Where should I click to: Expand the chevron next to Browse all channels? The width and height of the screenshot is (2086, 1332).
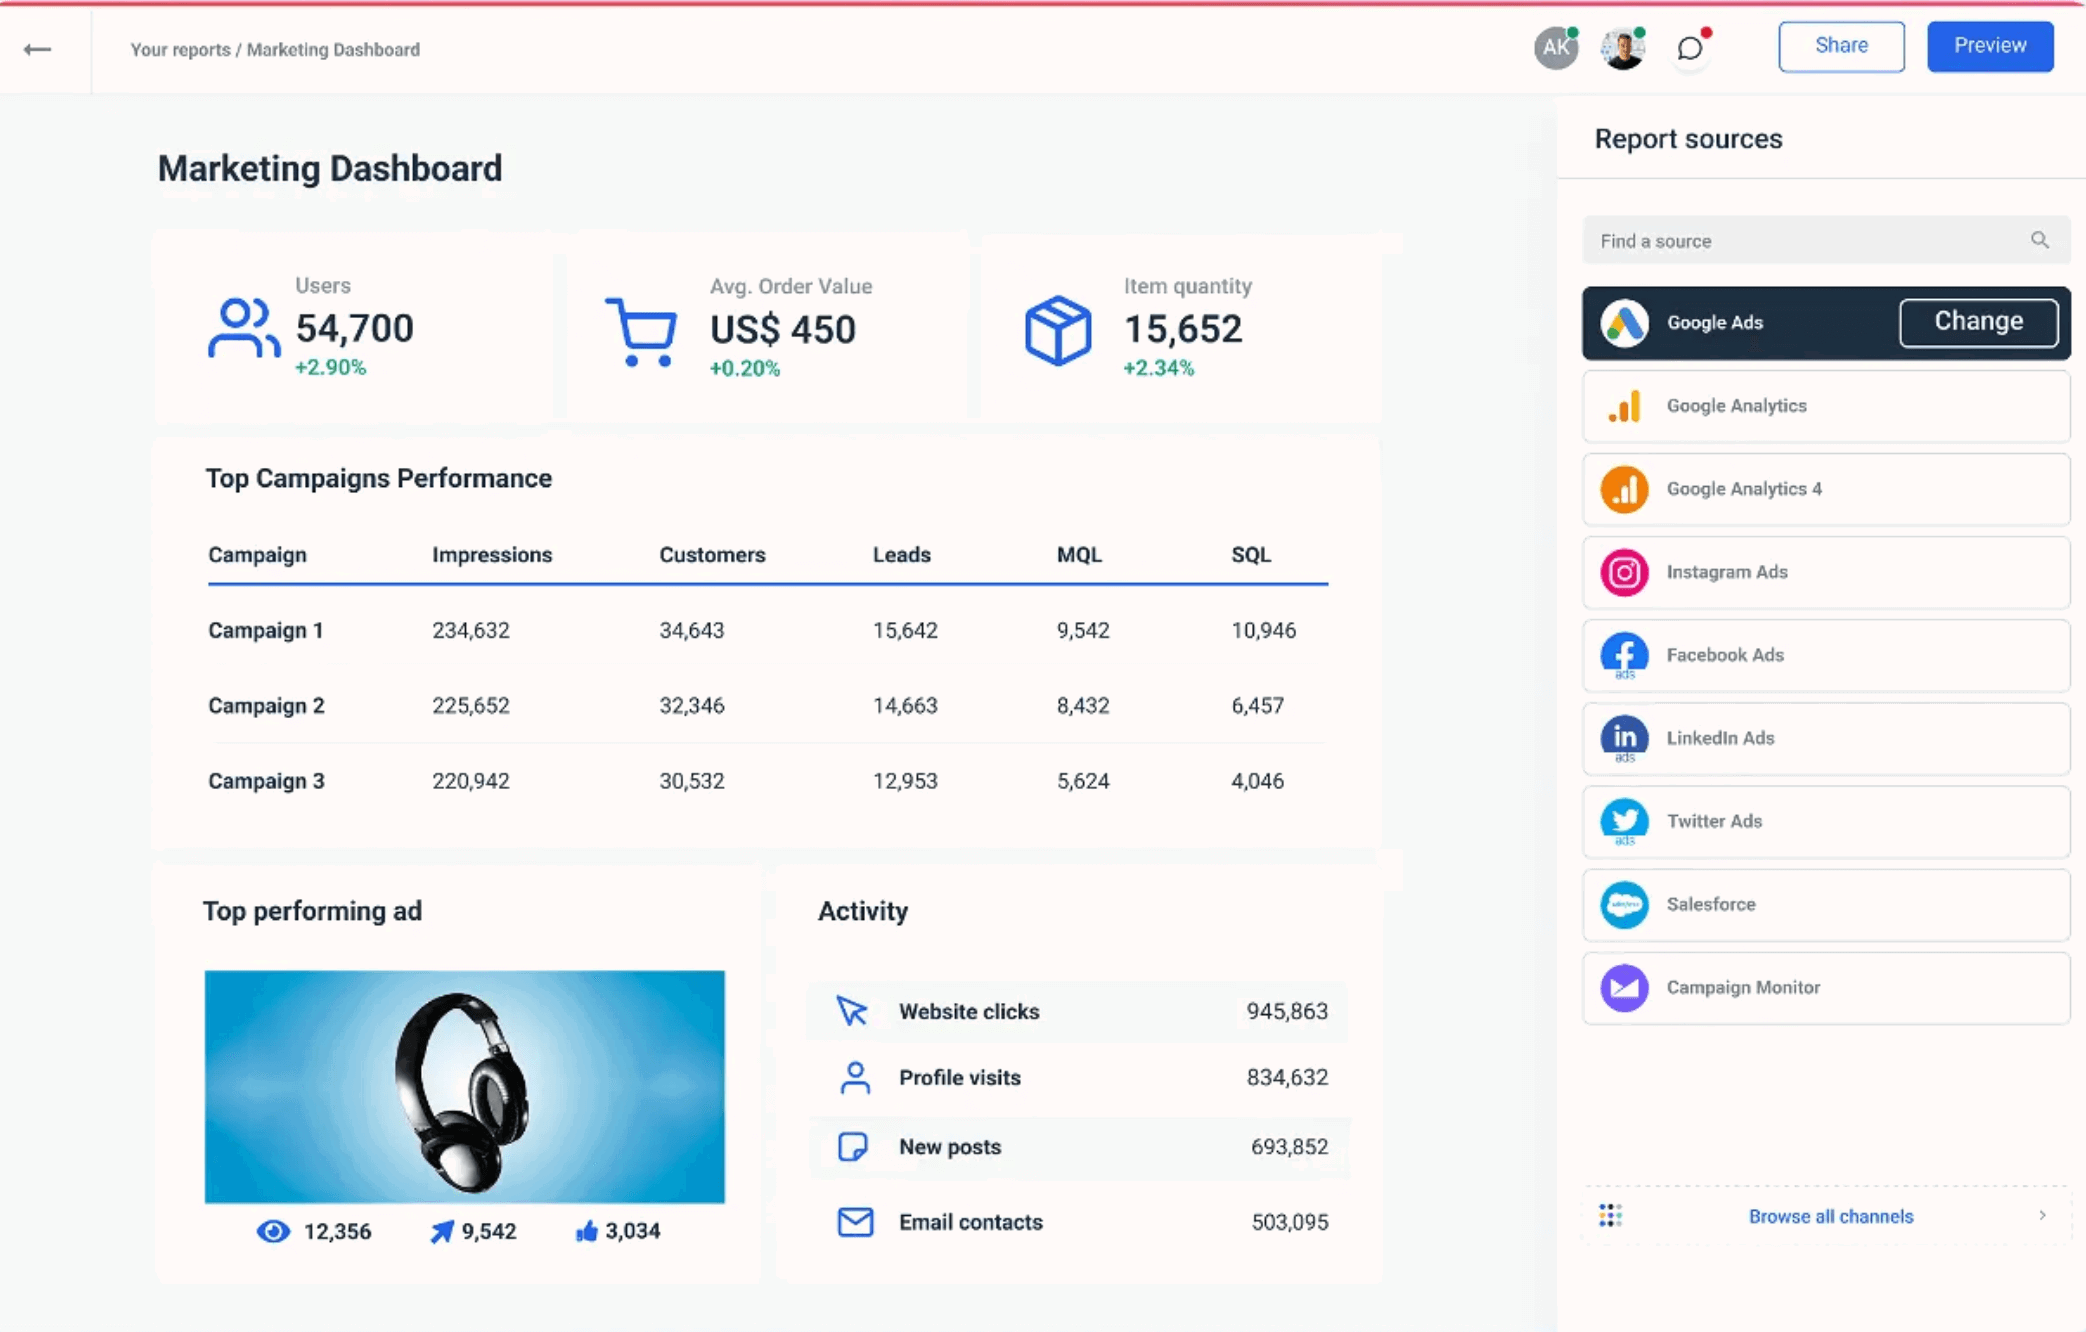tap(2043, 1216)
